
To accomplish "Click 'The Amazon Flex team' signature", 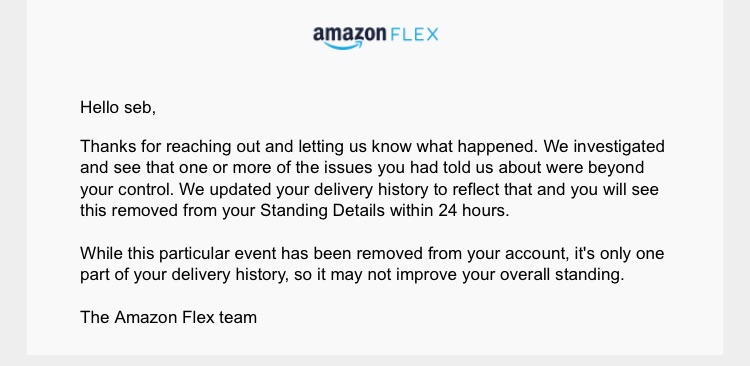I will (x=168, y=317).
